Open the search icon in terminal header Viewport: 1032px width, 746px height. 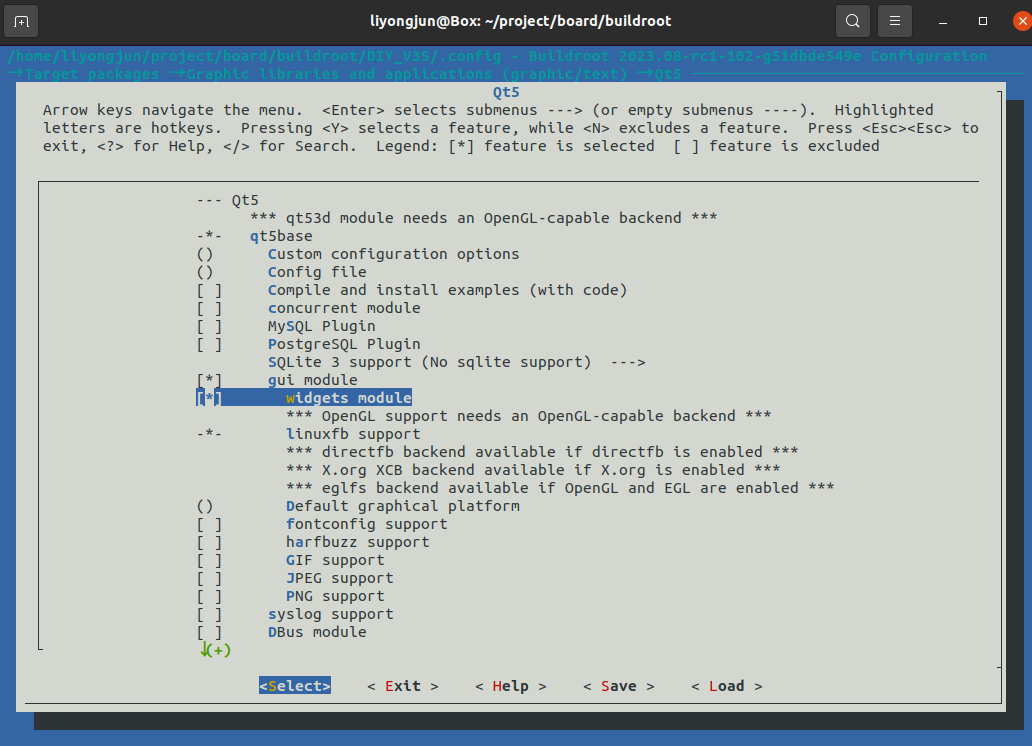coord(851,20)
